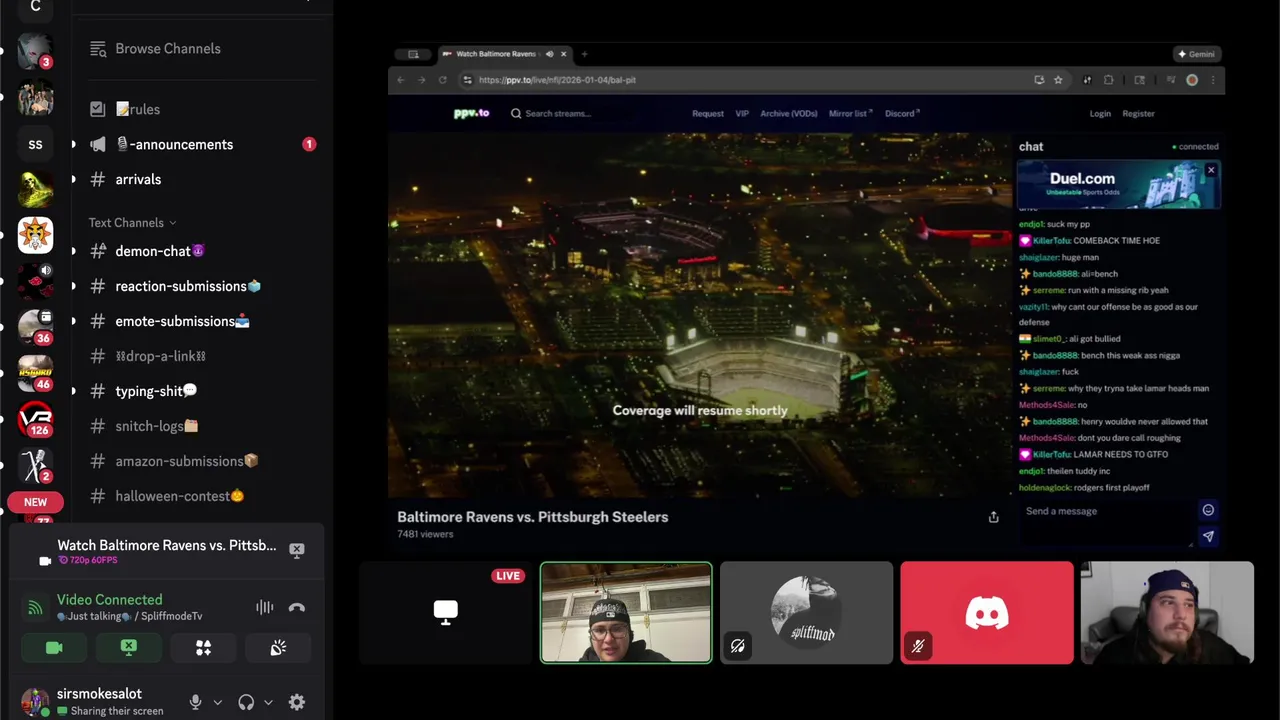Click Register on ppv.to
Image resolution: width=1280 pixels, height=720 pixels.
click(1138, 113)
